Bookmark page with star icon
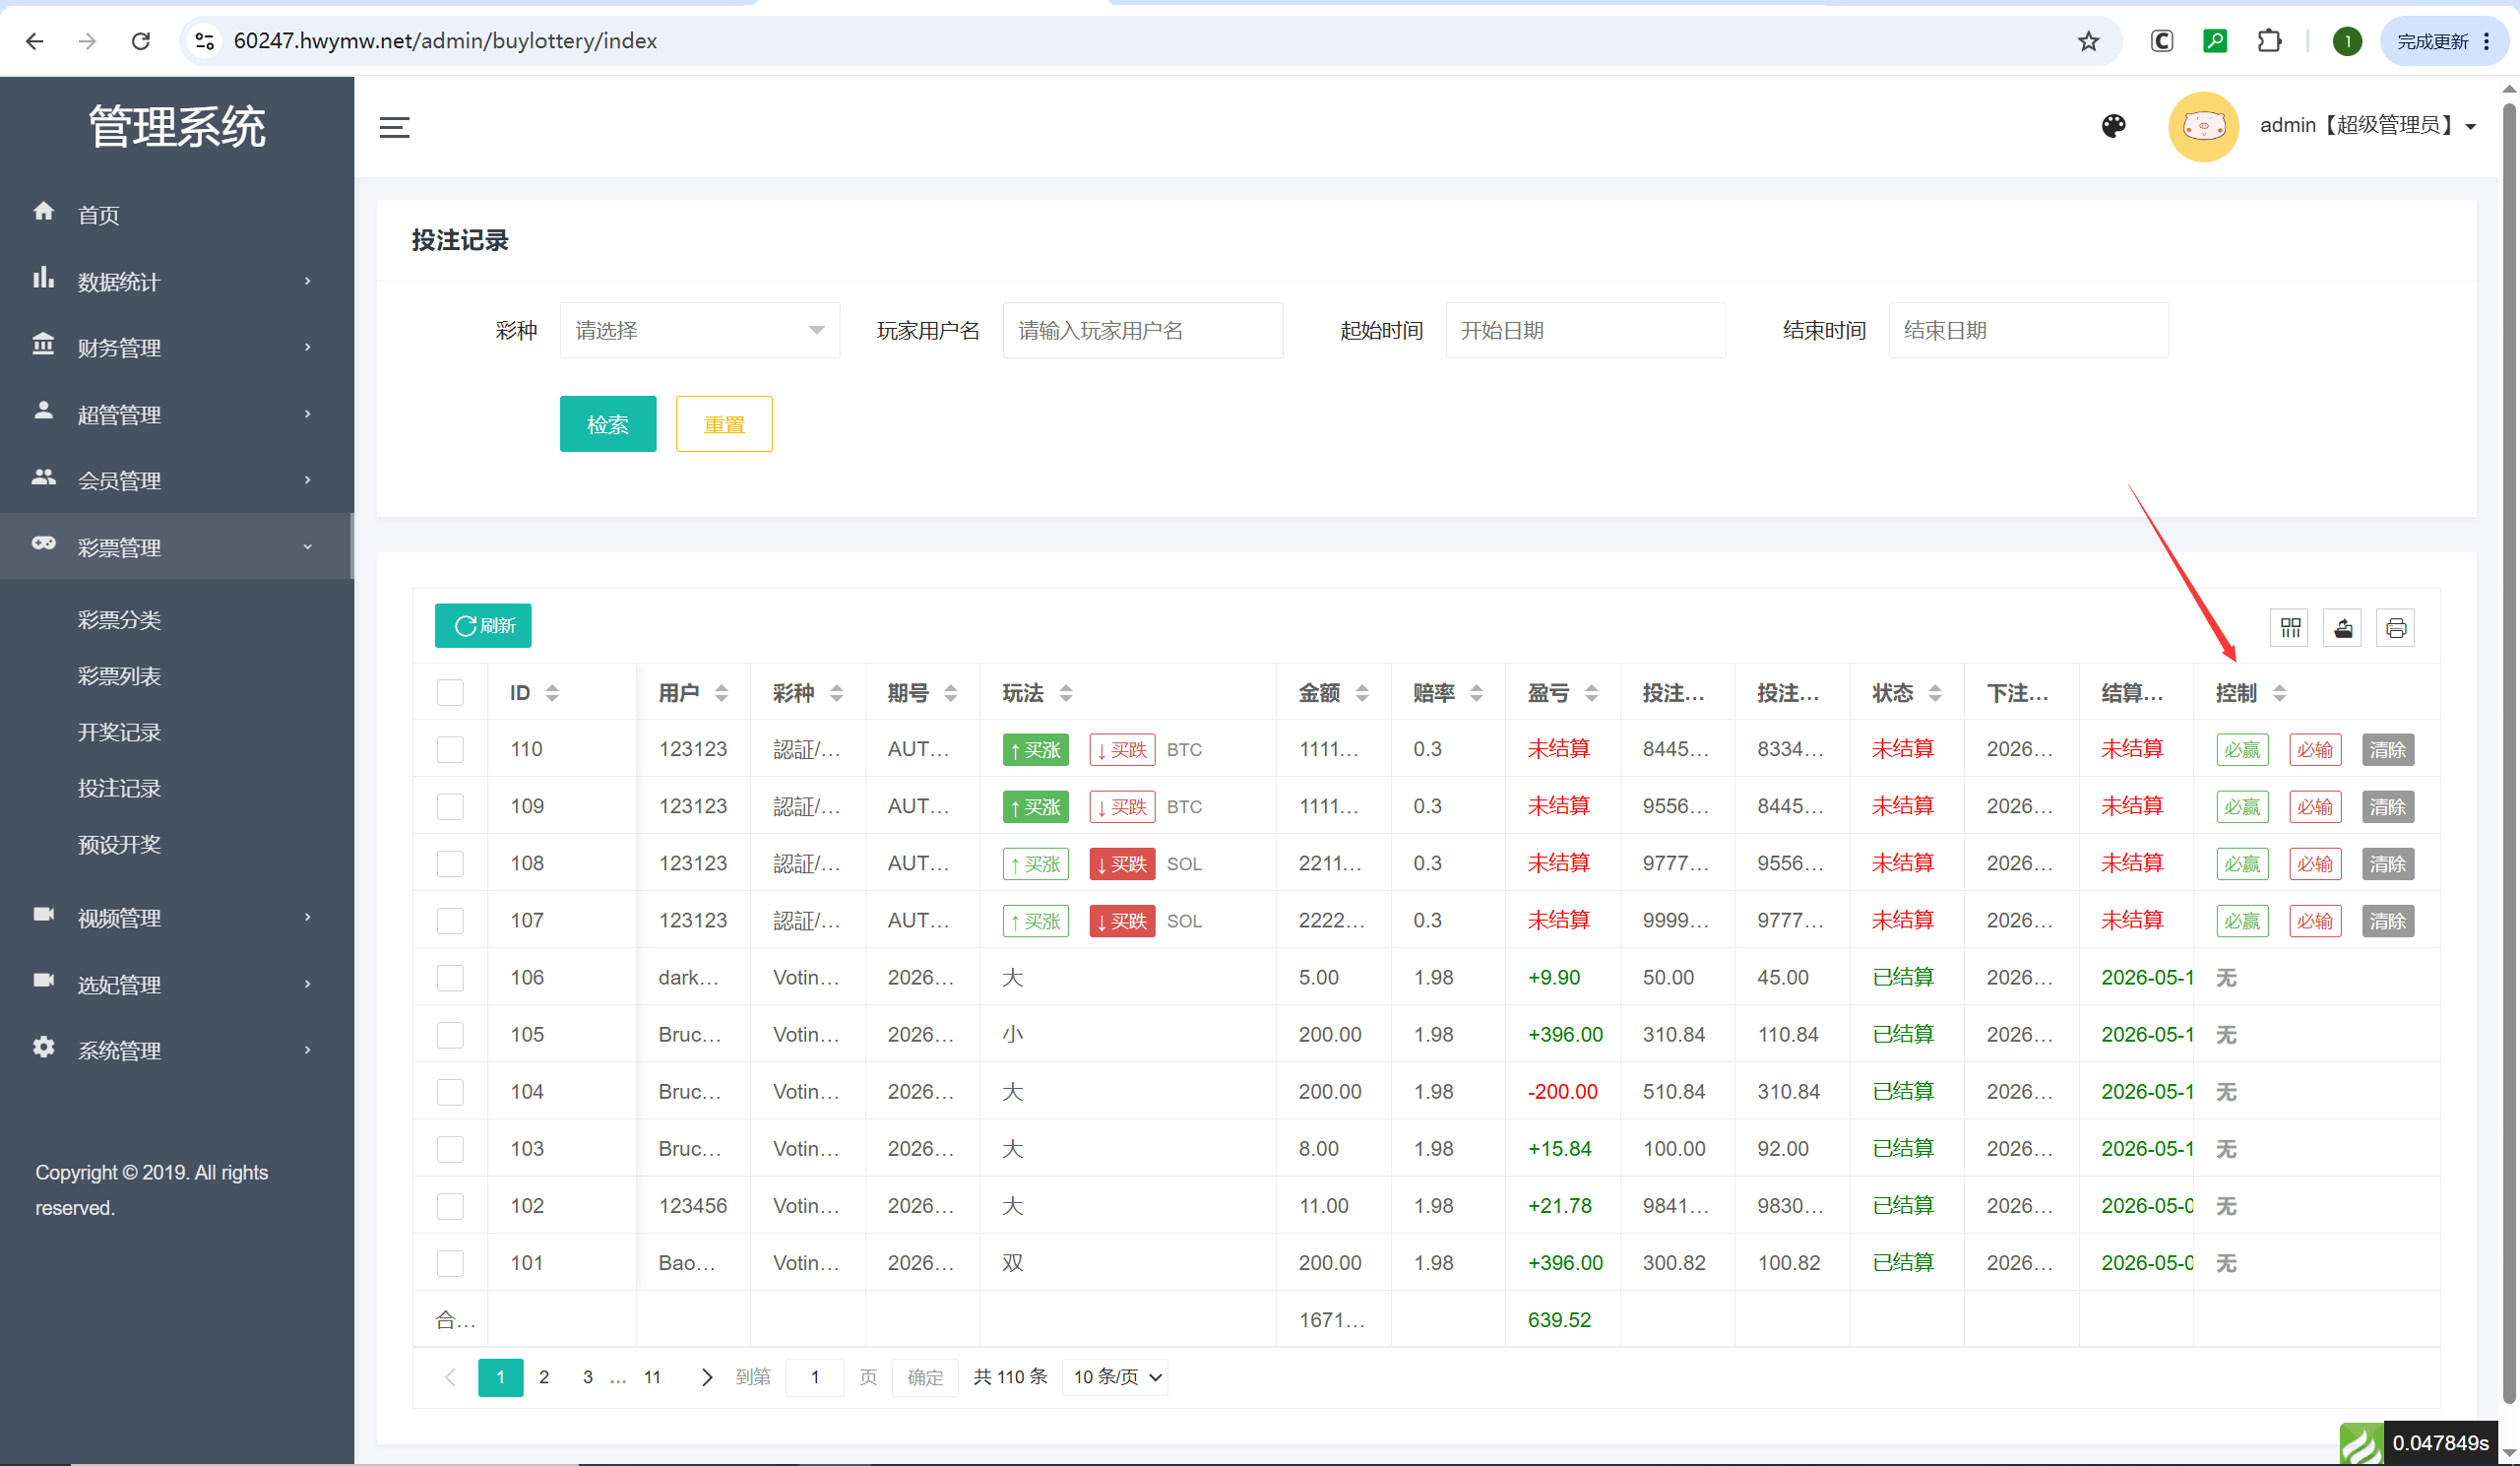 [x=2088, y=41]
